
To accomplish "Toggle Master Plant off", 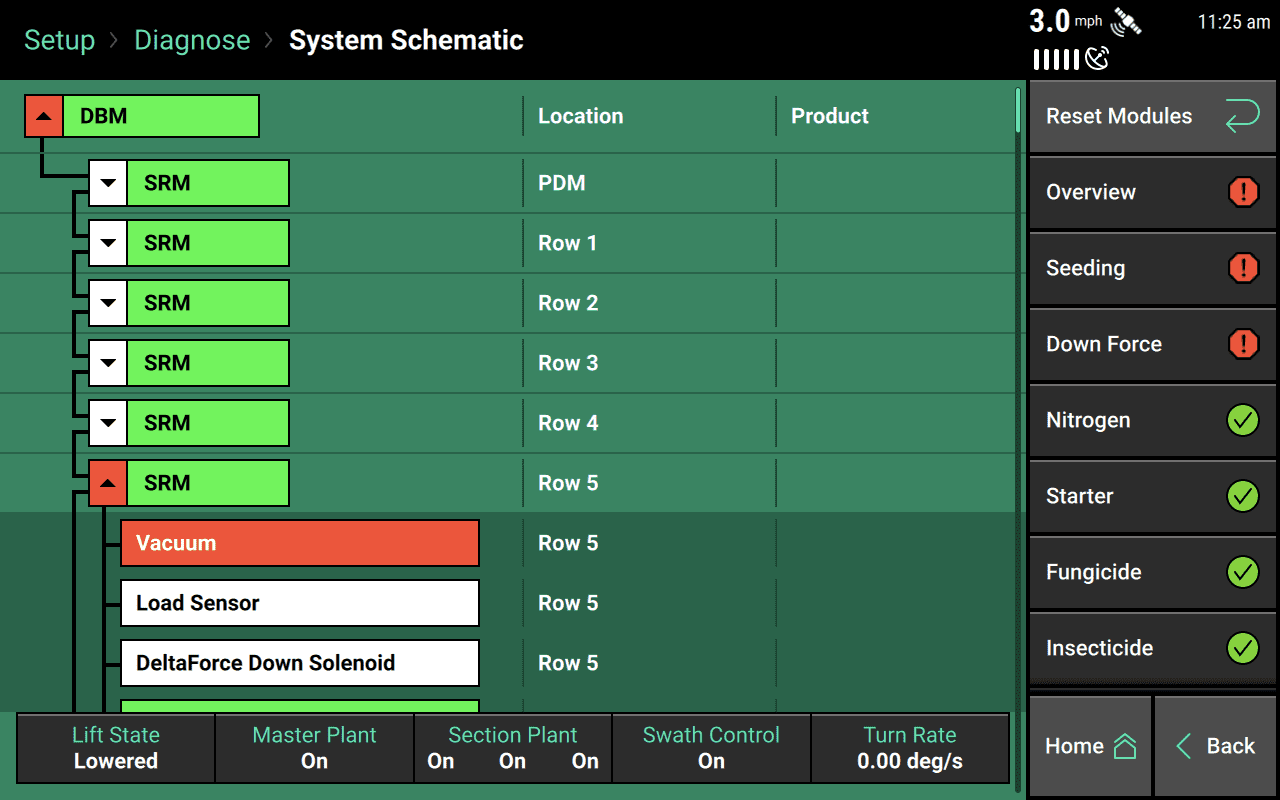I will [313, 748].
